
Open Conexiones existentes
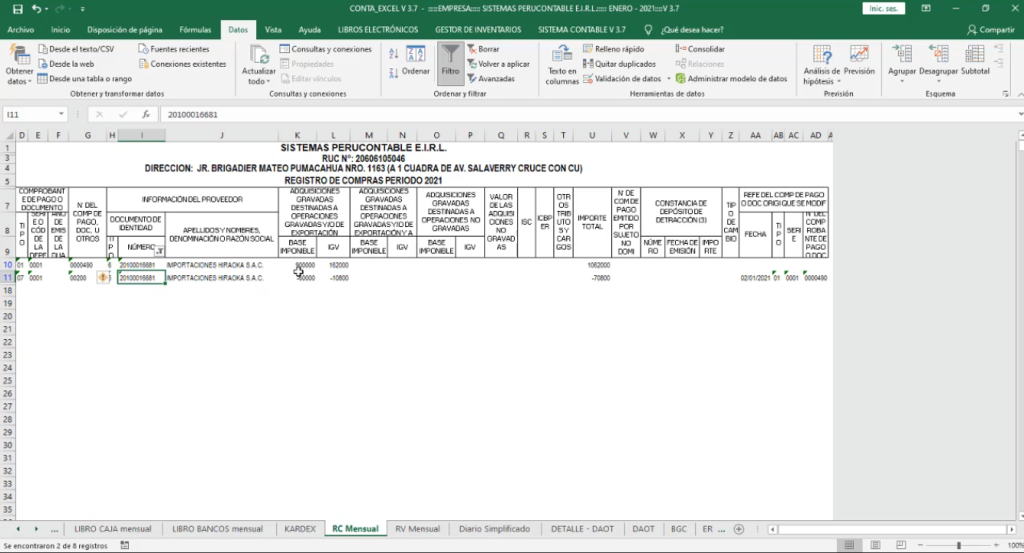(182, 64)
